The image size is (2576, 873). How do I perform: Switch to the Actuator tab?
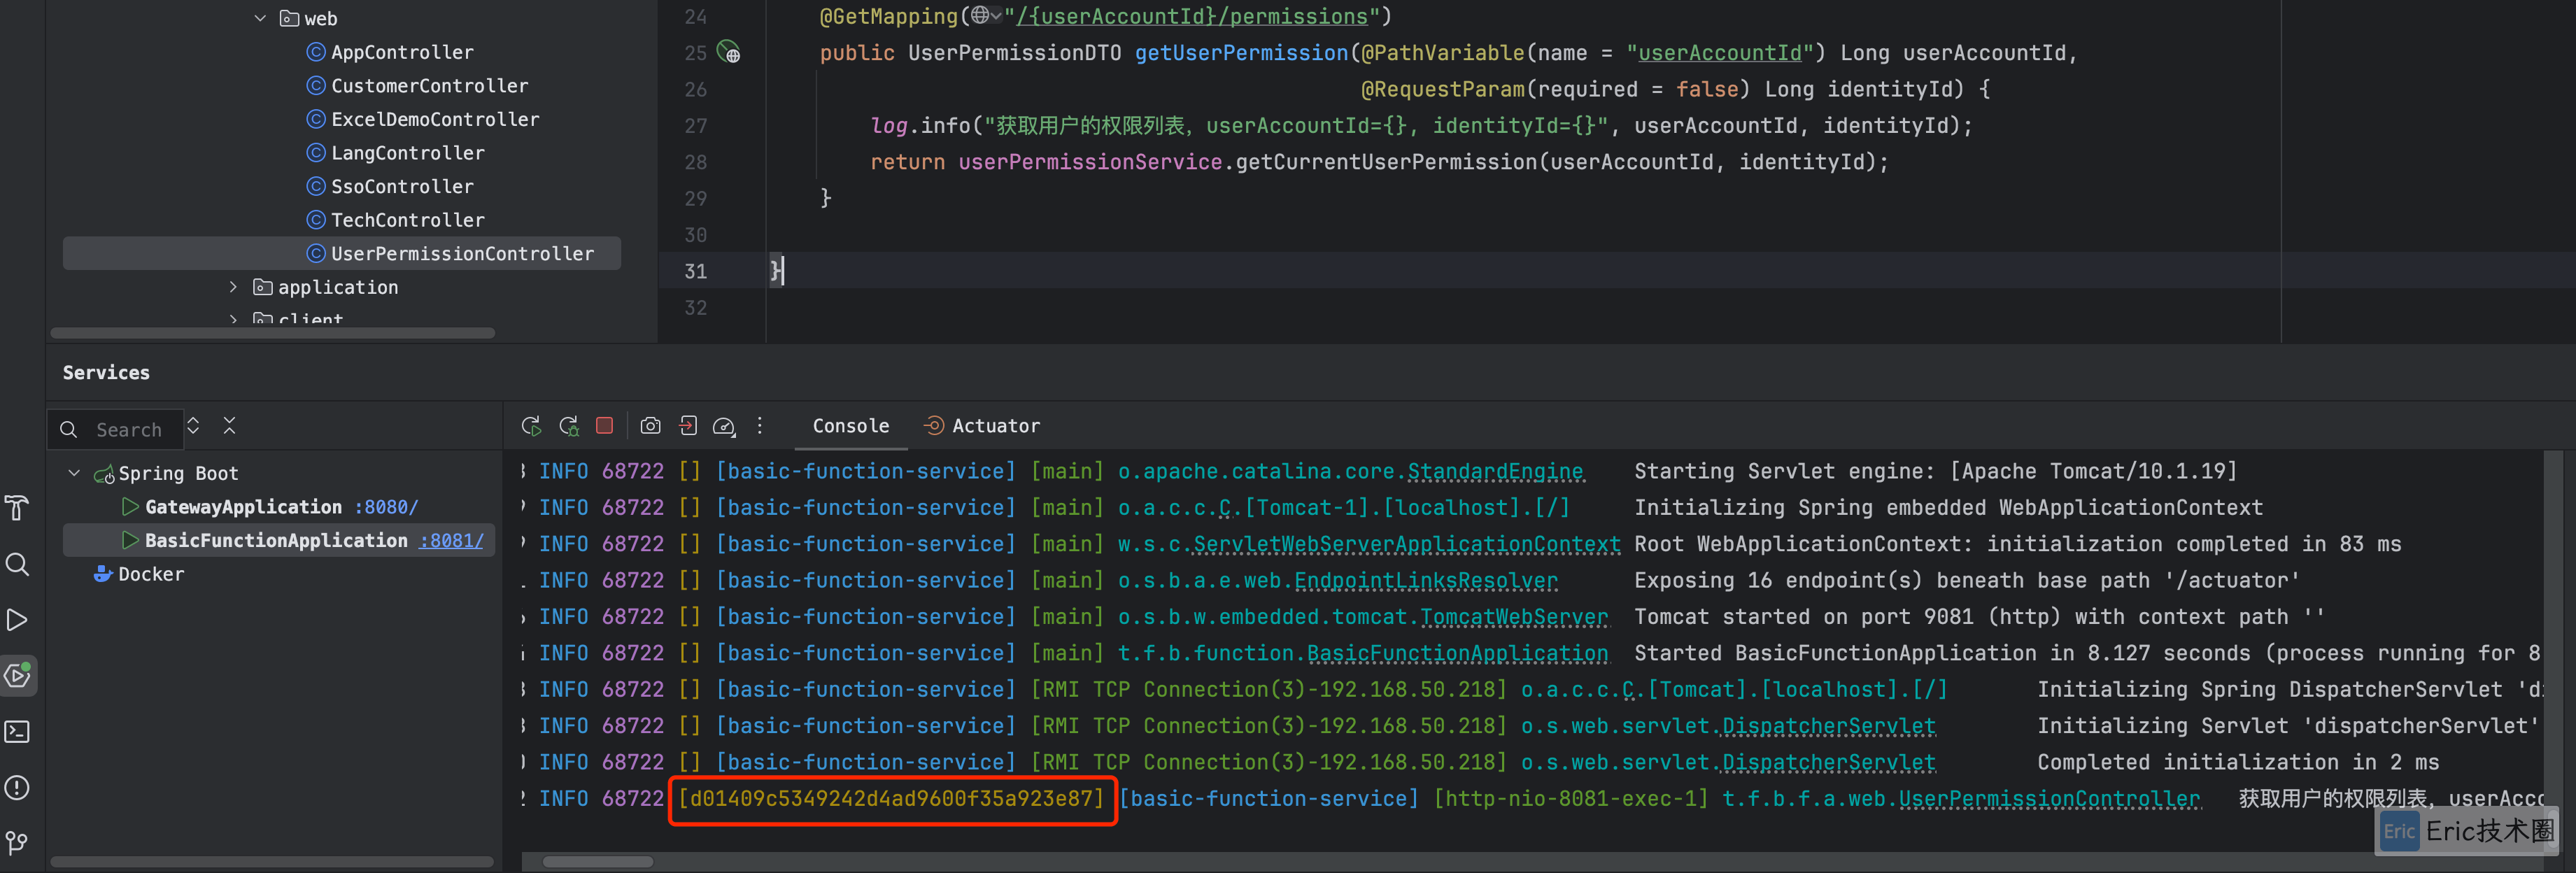[x=982, y=426]
